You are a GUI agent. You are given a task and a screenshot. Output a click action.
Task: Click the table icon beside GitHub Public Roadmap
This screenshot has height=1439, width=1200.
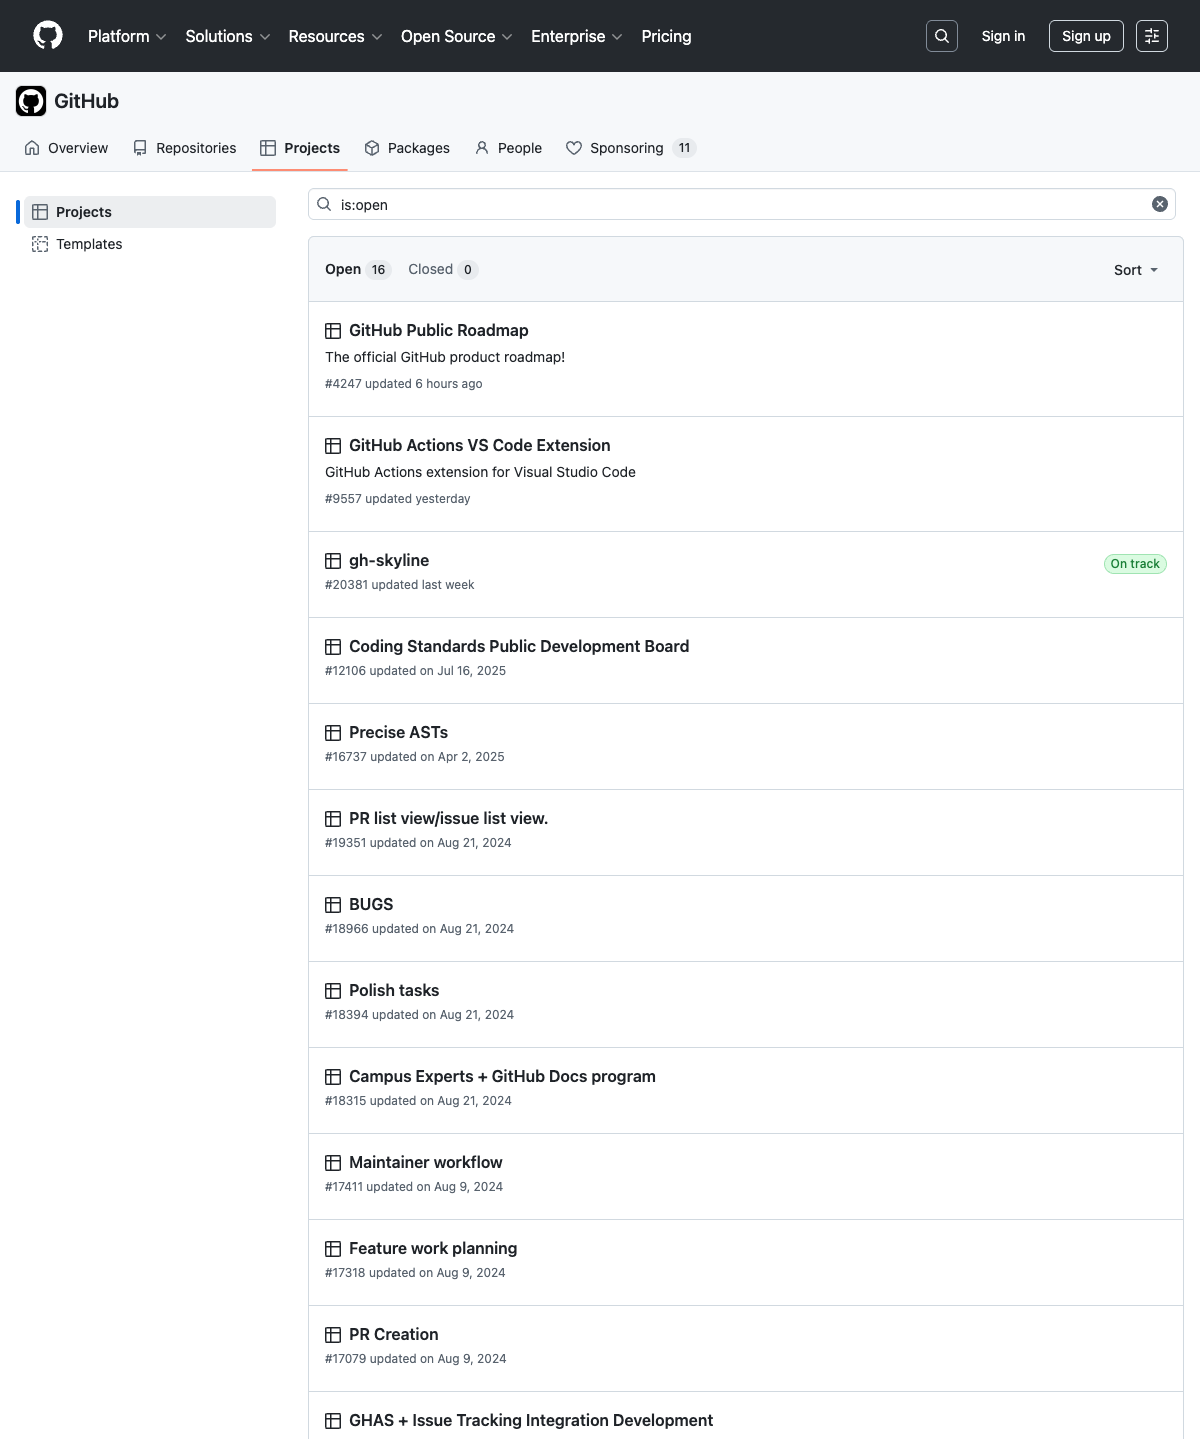333,331
